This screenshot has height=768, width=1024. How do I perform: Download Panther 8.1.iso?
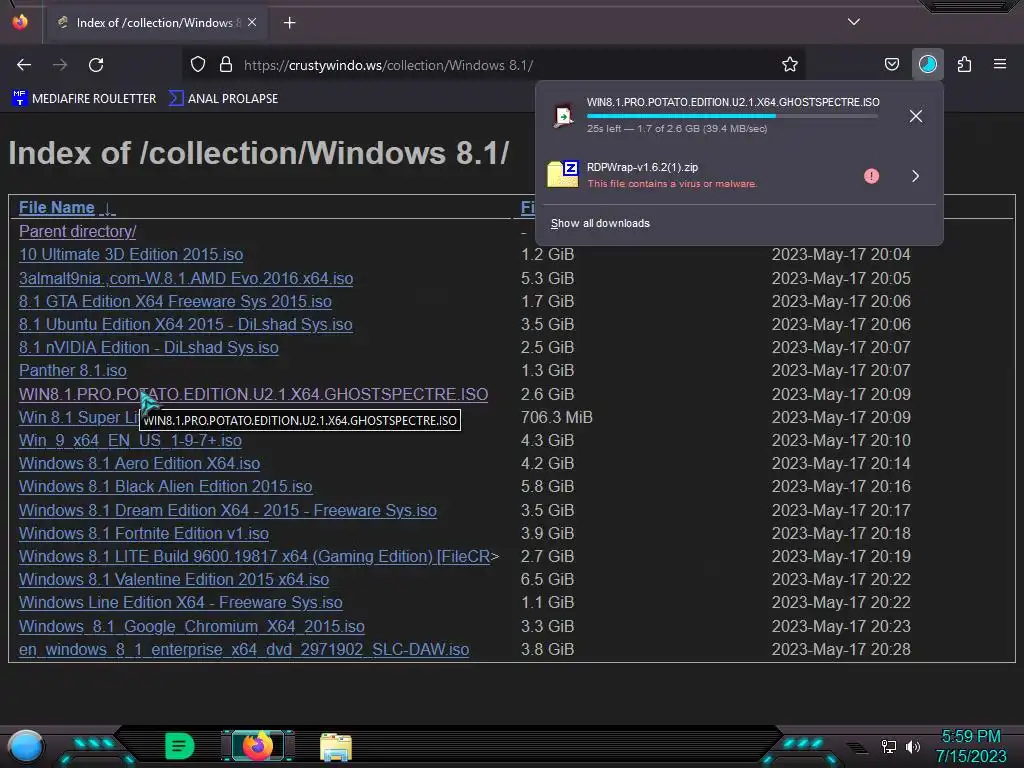point(72,370)
